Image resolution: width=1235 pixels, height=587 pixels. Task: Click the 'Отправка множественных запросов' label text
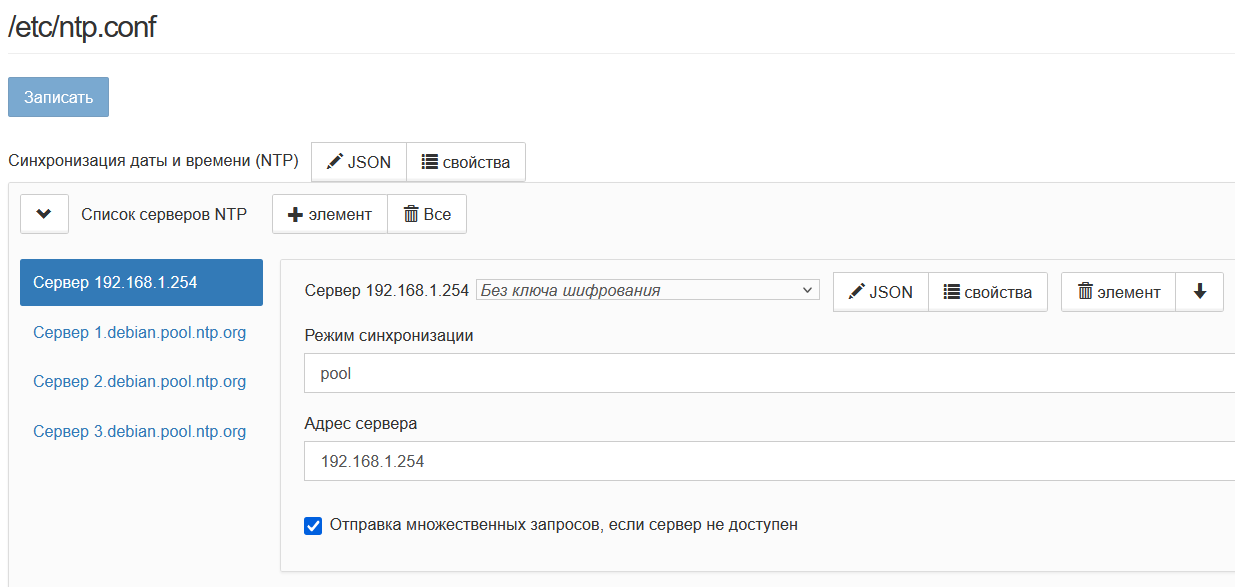[563, 524]
